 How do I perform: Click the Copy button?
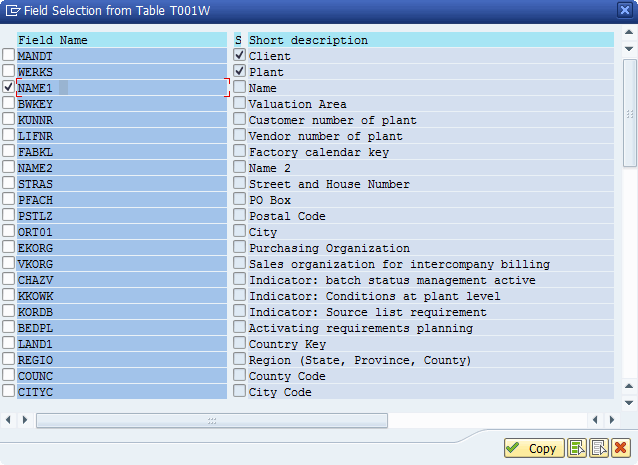click(534, 448)
